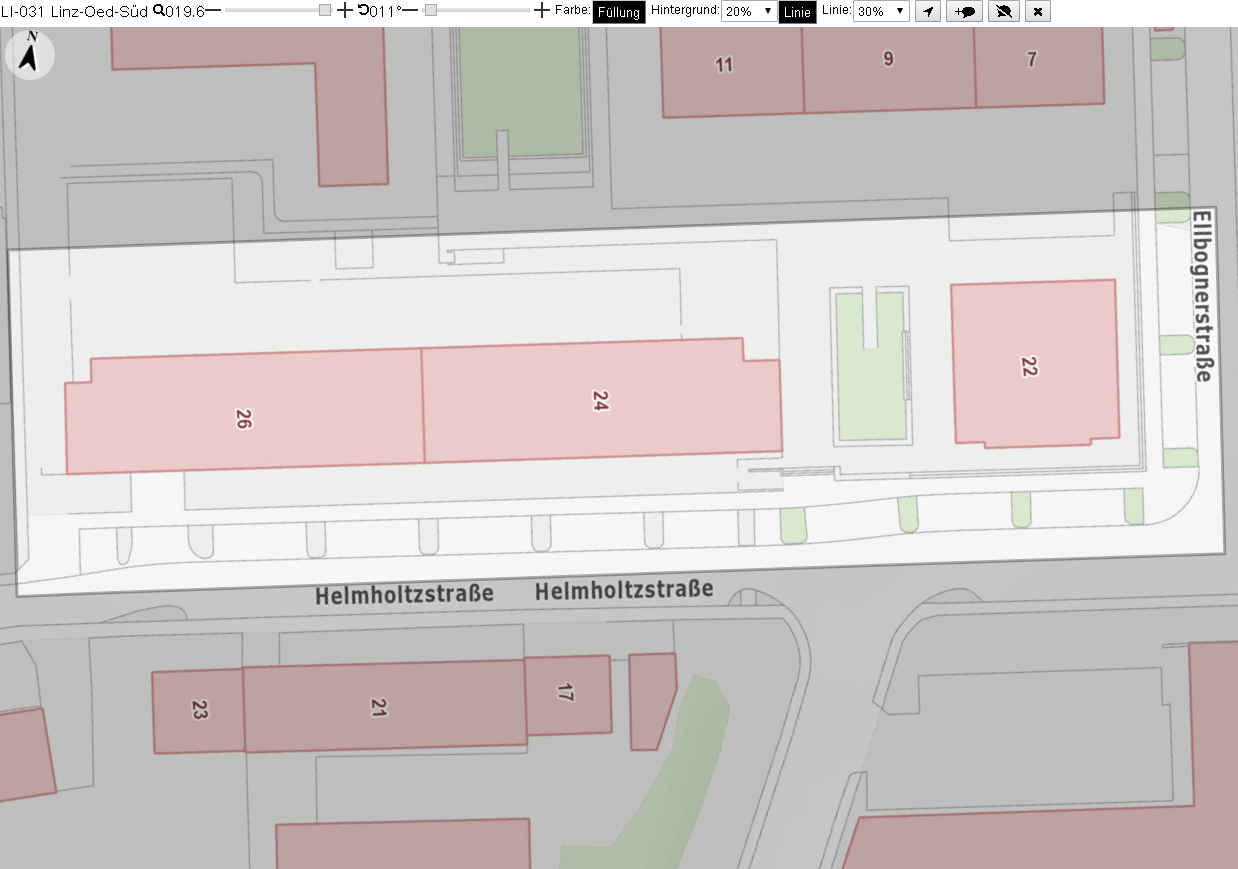The height and width of the screenshot is (869, 1238).
Task: Toggle the Linie color button
Action: point(797,12)
